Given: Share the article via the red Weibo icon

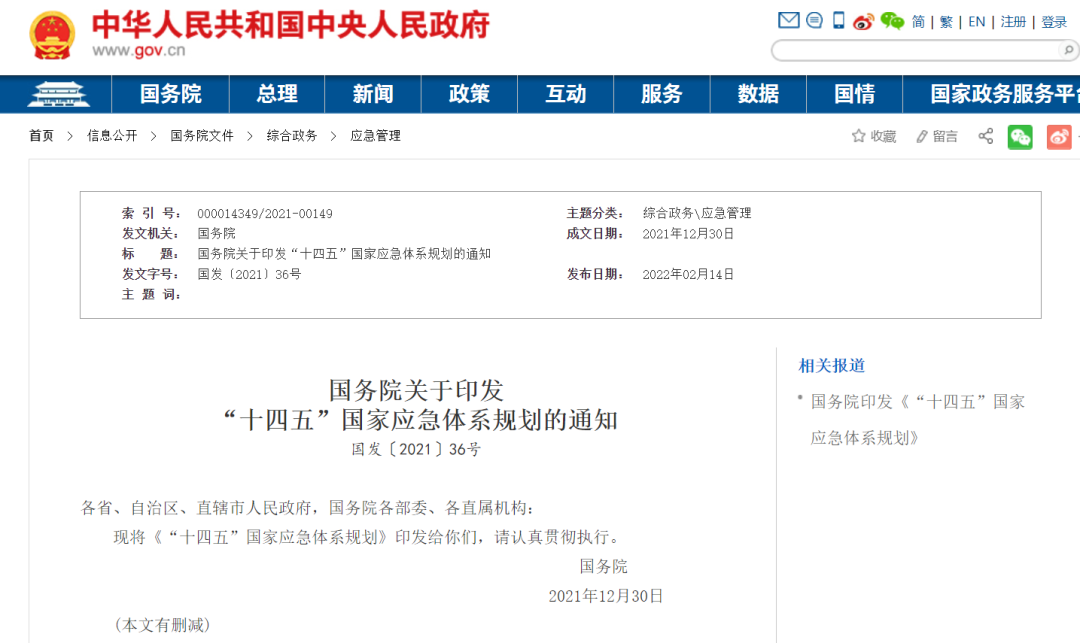Looking at the screenshot, I should pyautogui.click(x=1060, y=135).
